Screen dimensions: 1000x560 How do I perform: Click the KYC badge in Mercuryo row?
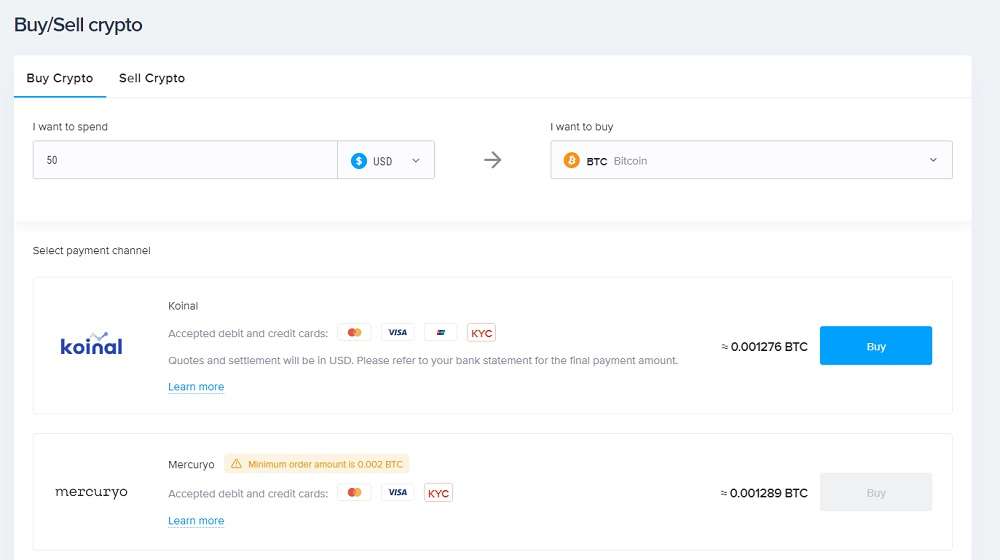coord(438,493)
